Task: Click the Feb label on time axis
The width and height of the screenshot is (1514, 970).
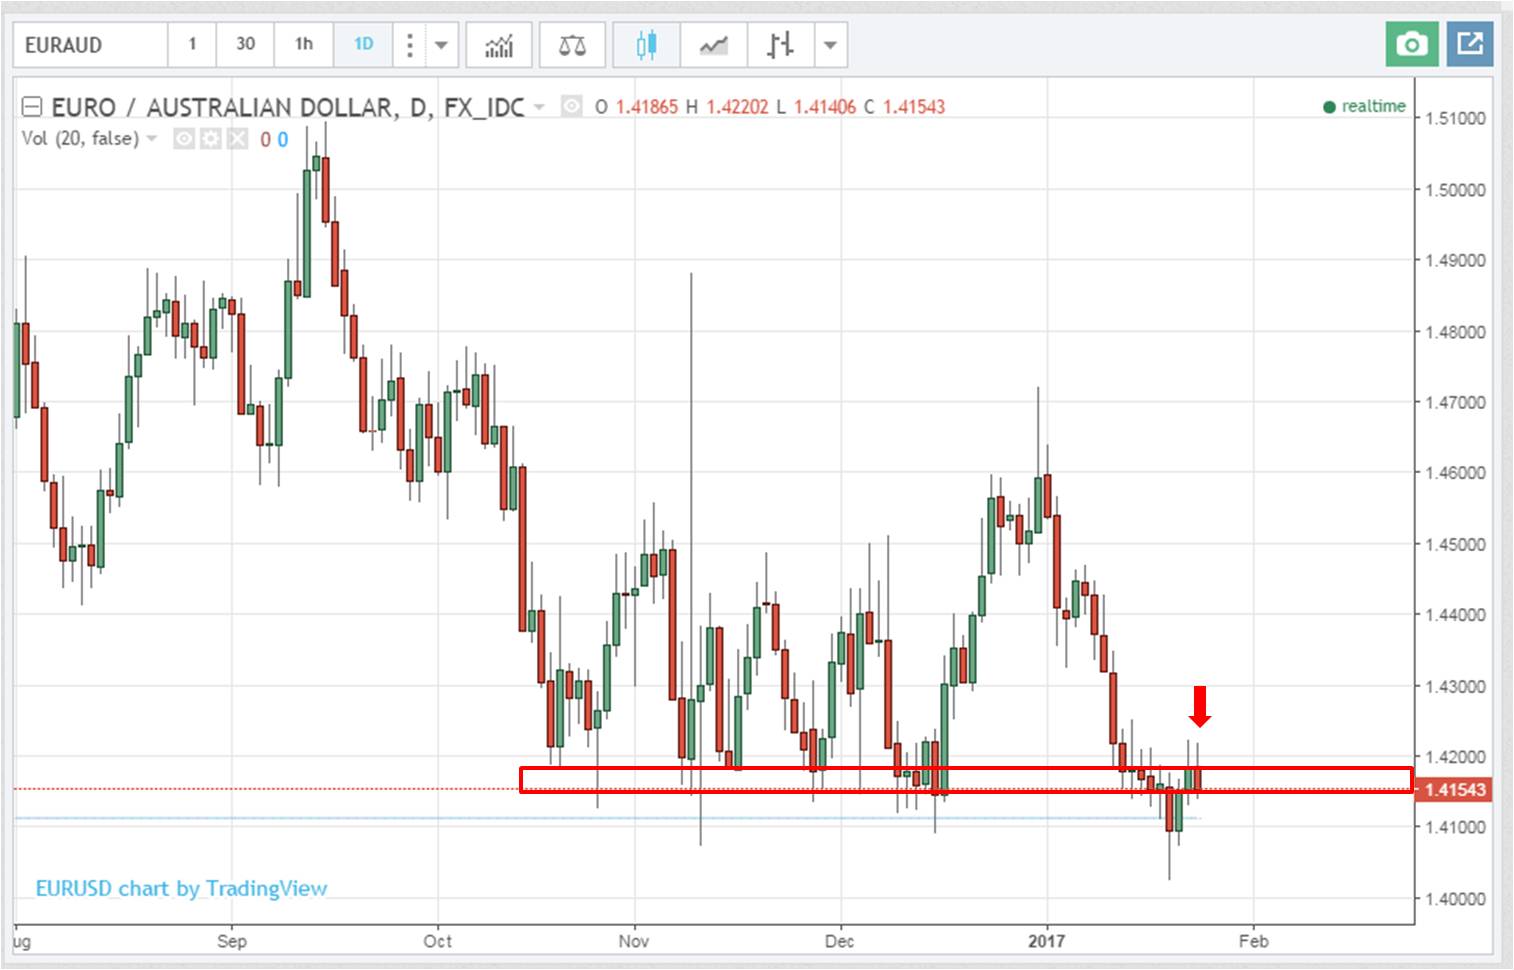Action: click(1253, 941)
